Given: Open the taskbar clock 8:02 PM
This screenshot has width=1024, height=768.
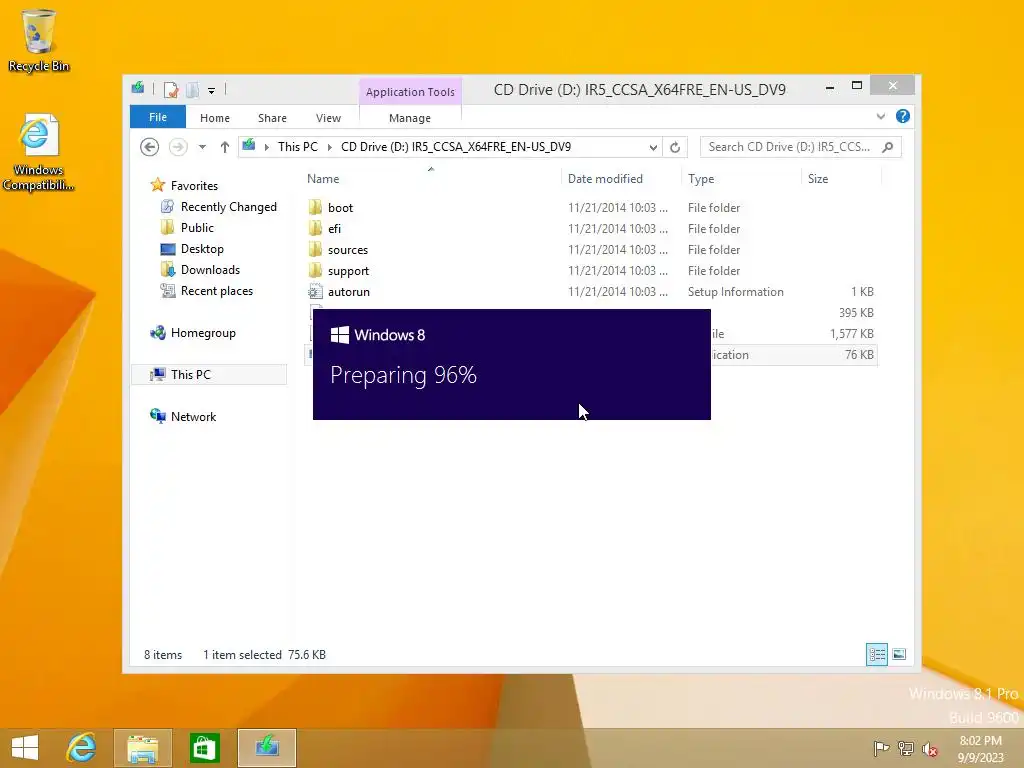Looking at the screenshot, I should pos(980,749).
